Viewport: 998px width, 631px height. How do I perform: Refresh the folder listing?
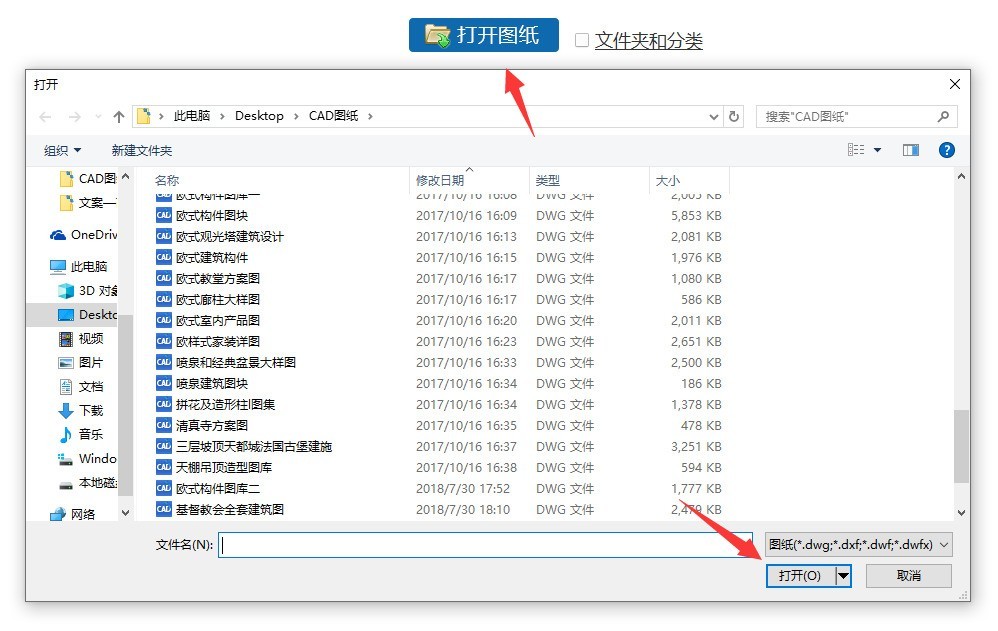click(734, 117)
